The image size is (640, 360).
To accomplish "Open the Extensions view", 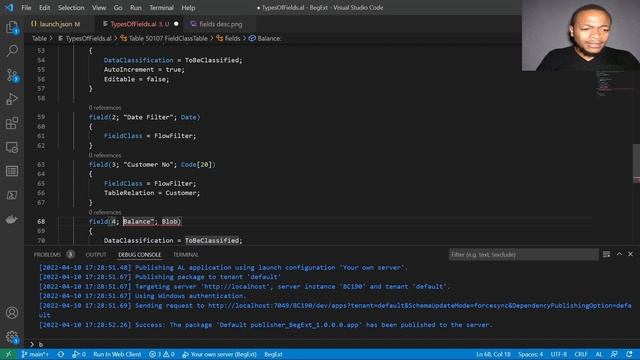I will click(x=12, y=123).
